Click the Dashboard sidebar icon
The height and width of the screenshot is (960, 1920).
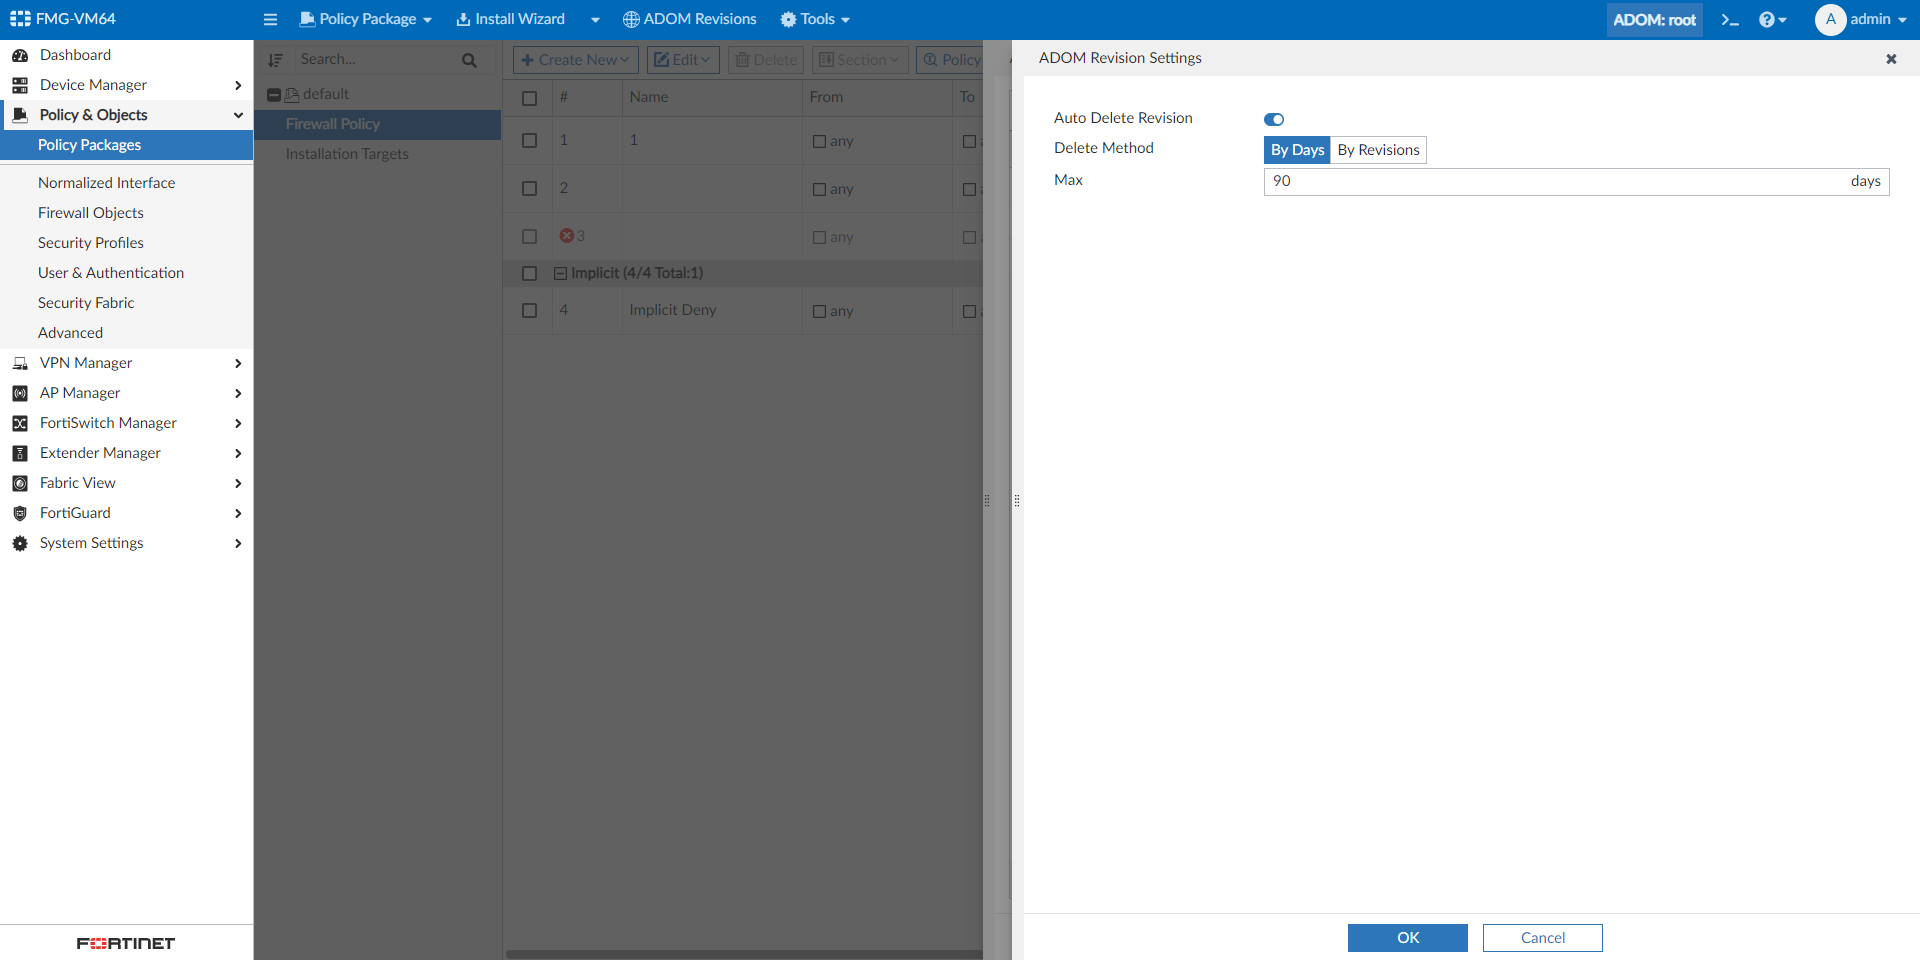tap(20, 55)
